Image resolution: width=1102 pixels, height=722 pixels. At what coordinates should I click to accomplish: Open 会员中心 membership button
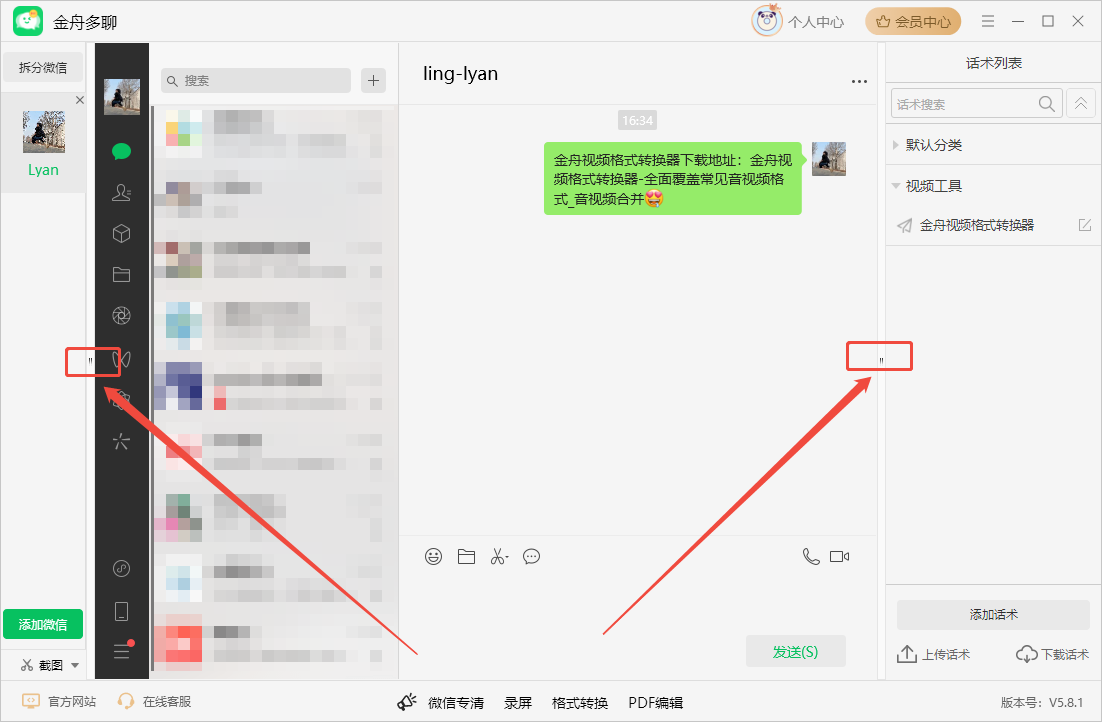tap(913, 22)
